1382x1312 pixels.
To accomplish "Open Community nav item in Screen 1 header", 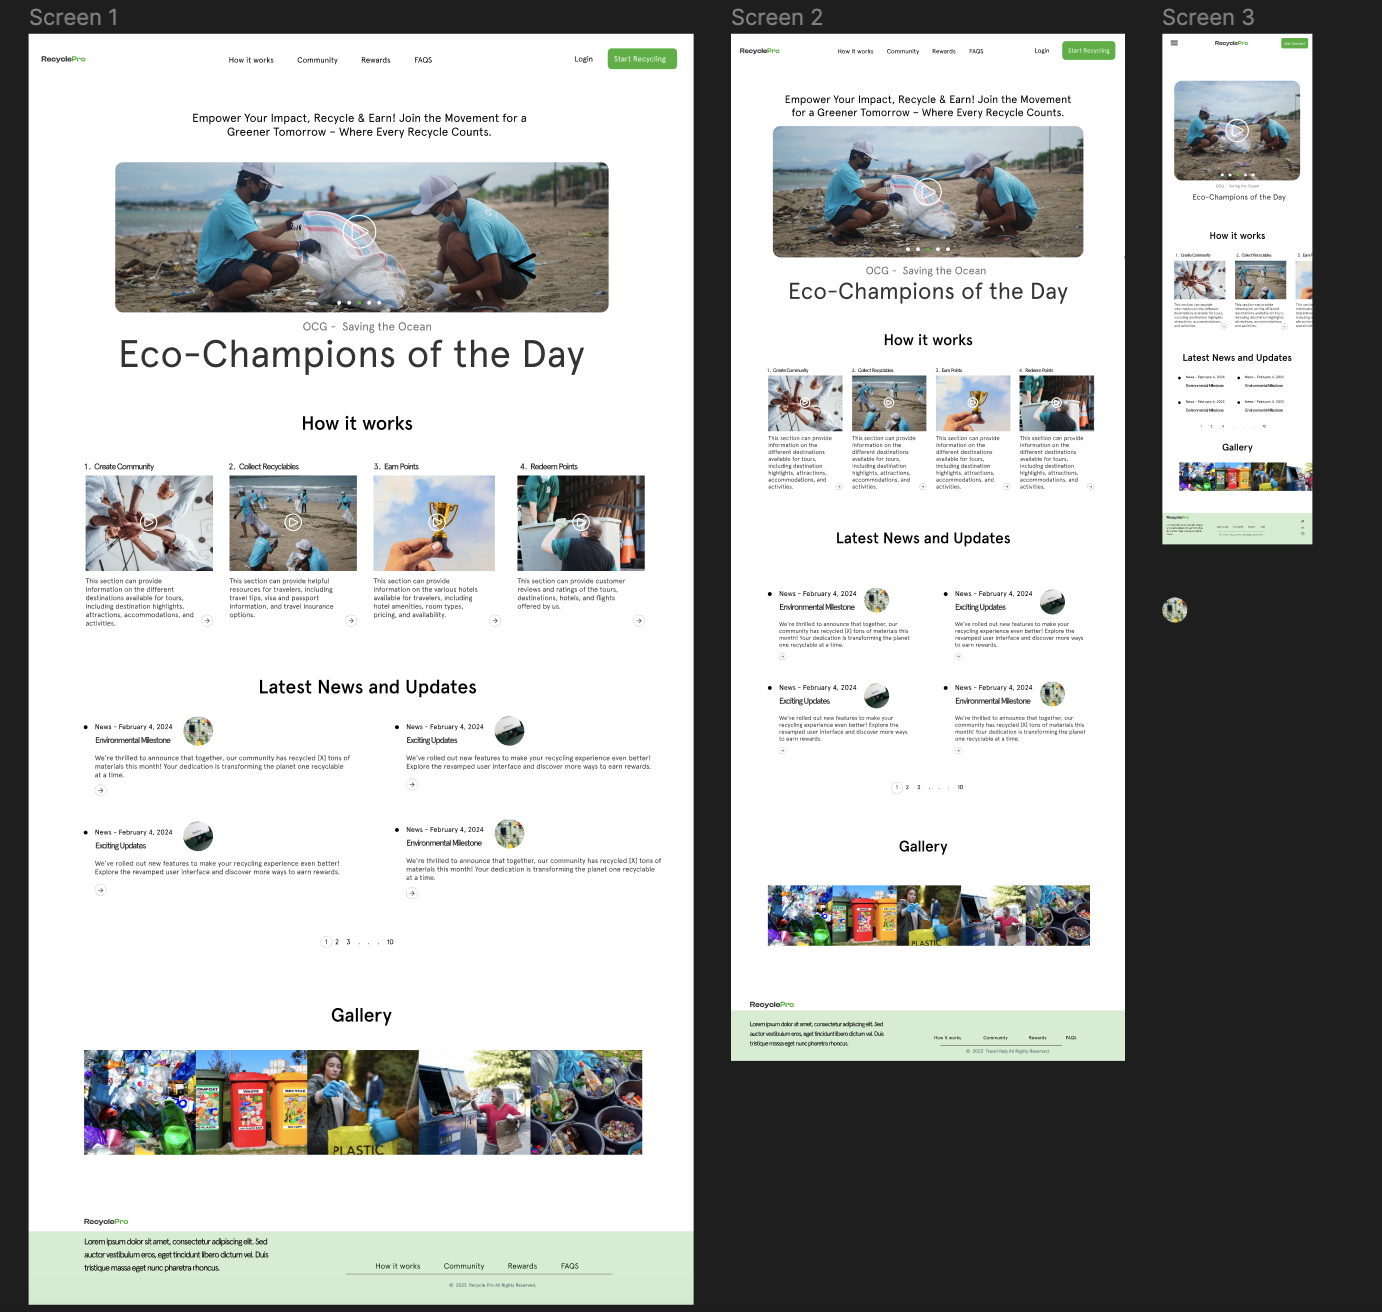I will coord(317,60).
